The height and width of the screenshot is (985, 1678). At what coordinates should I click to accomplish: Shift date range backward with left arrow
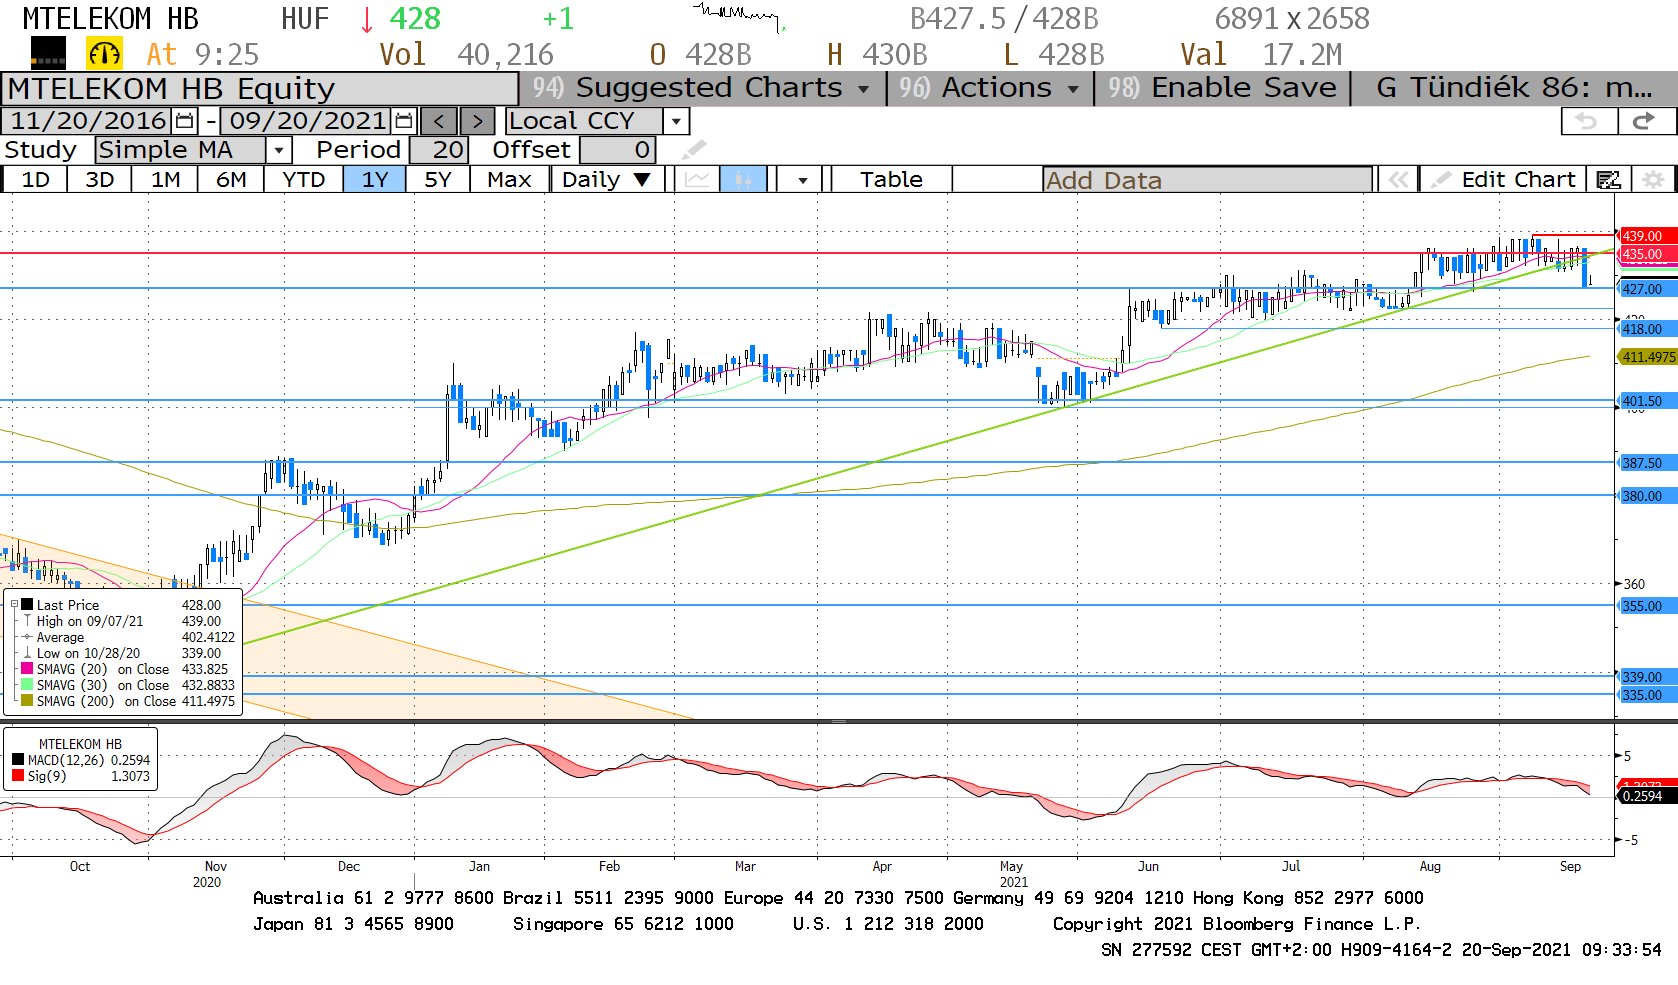439,121
